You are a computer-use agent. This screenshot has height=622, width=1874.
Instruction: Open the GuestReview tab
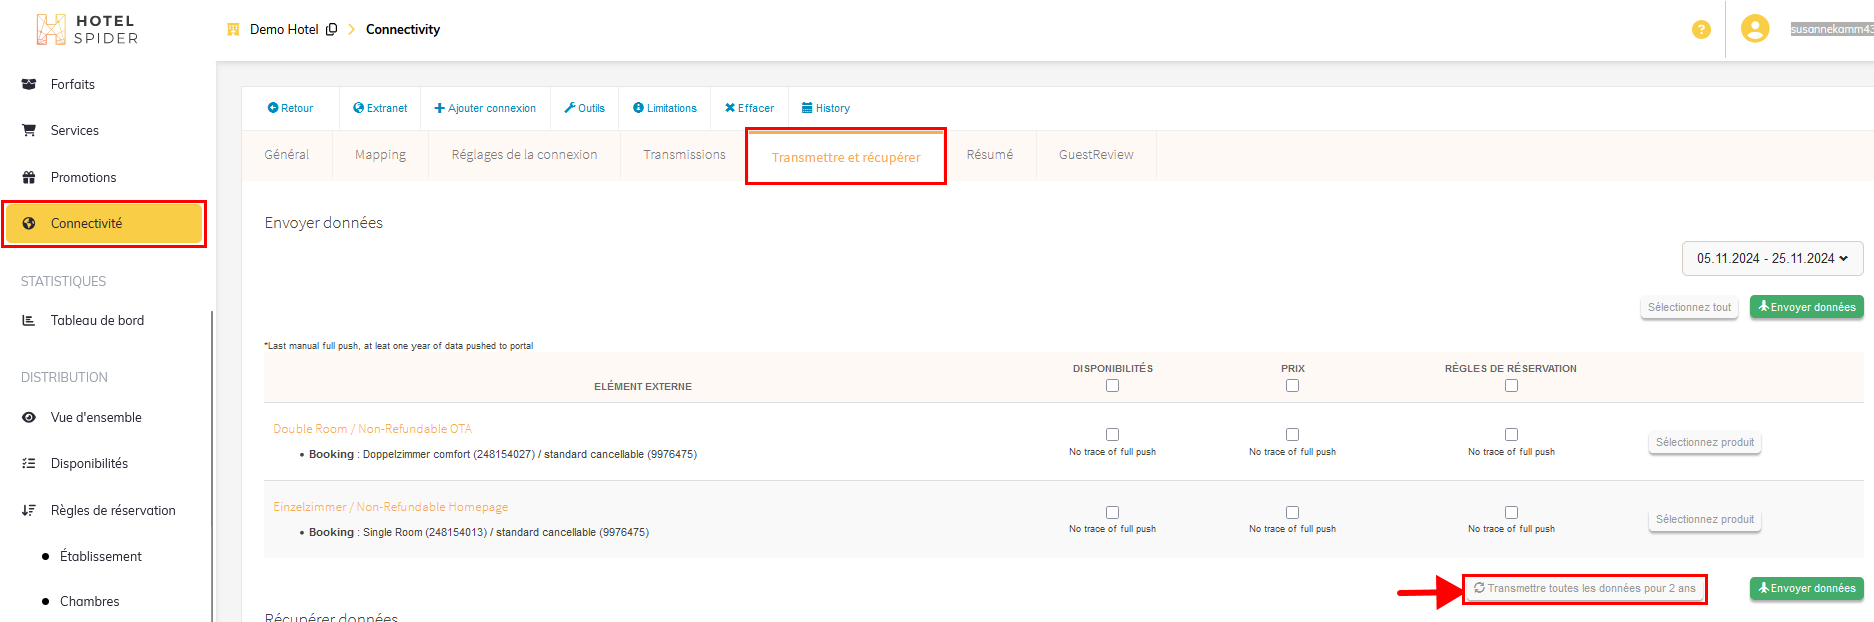tap(1096, 155)
